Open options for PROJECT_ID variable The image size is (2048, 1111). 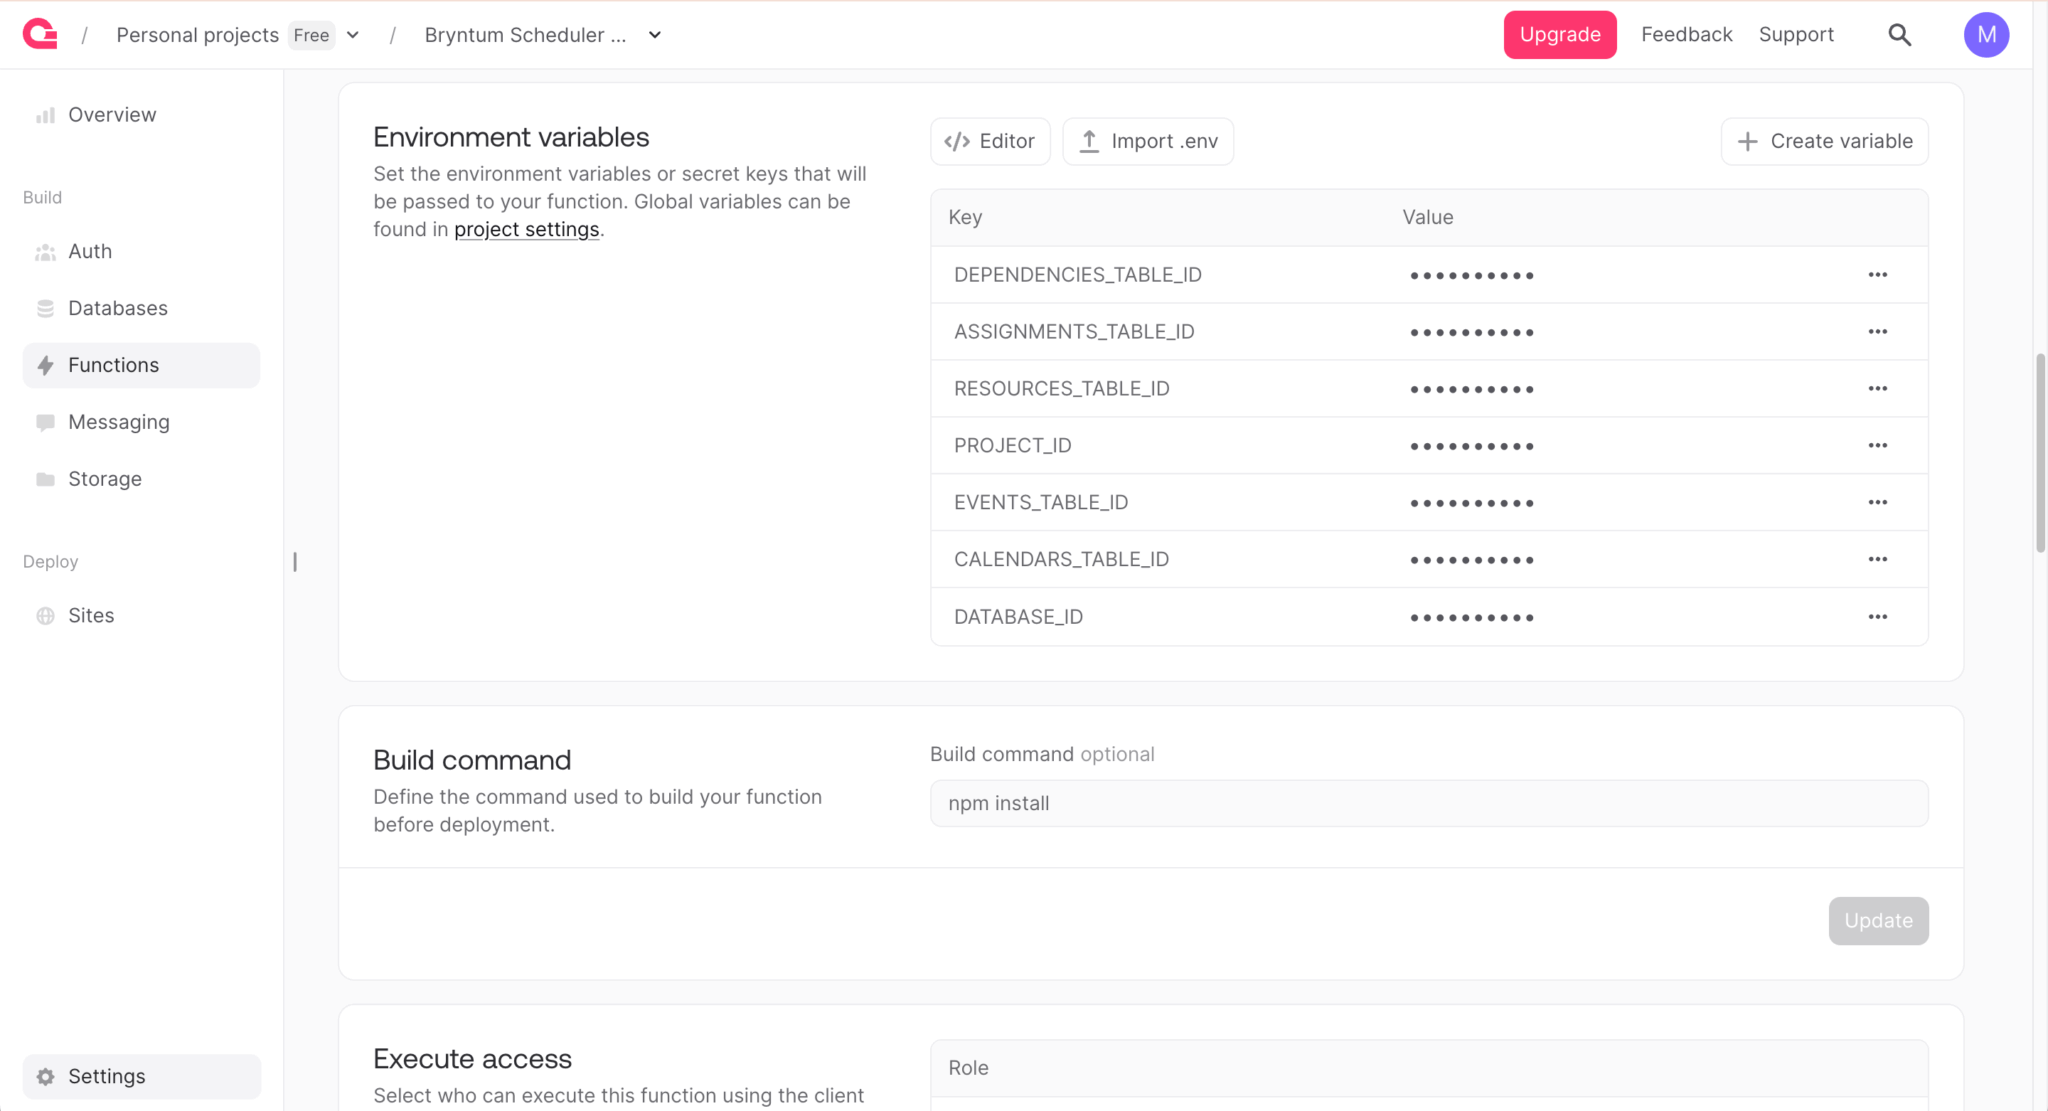coord(1877,446)
